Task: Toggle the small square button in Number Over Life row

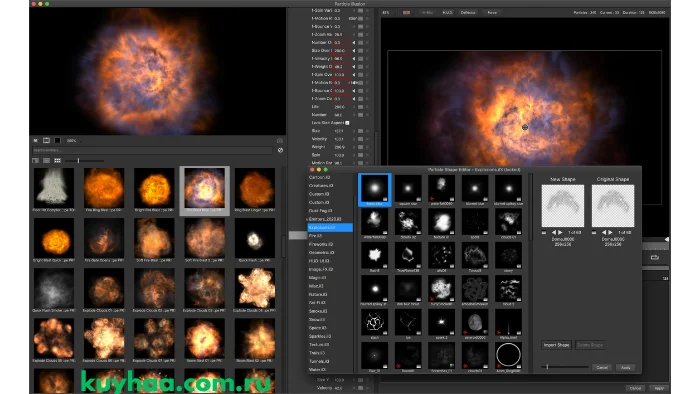Action: click(x=361, y=43)
